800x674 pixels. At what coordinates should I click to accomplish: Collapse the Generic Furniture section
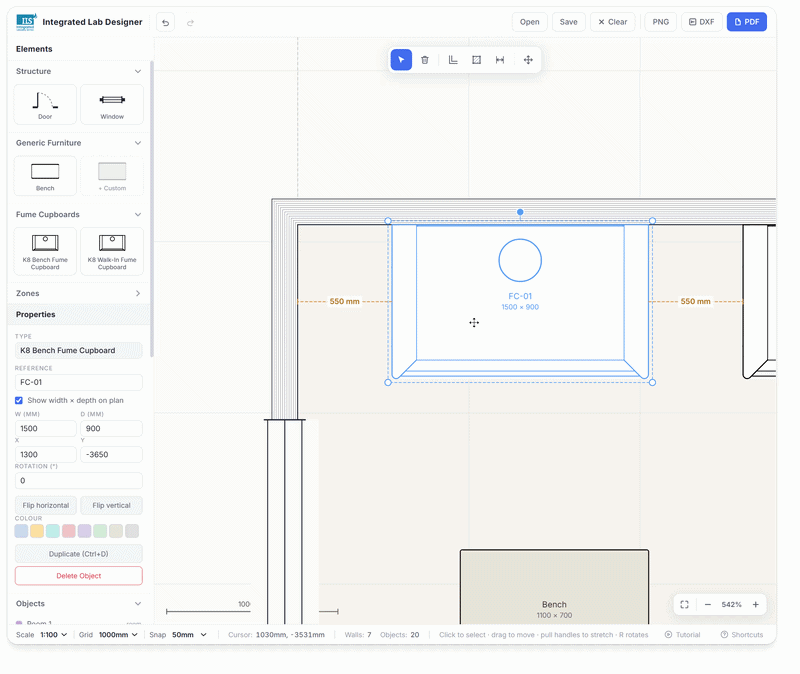coord(138,143)
